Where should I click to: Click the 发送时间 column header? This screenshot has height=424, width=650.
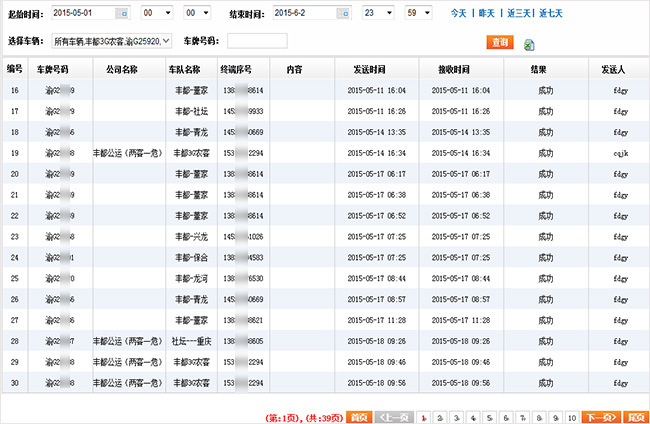pos(369,69)
